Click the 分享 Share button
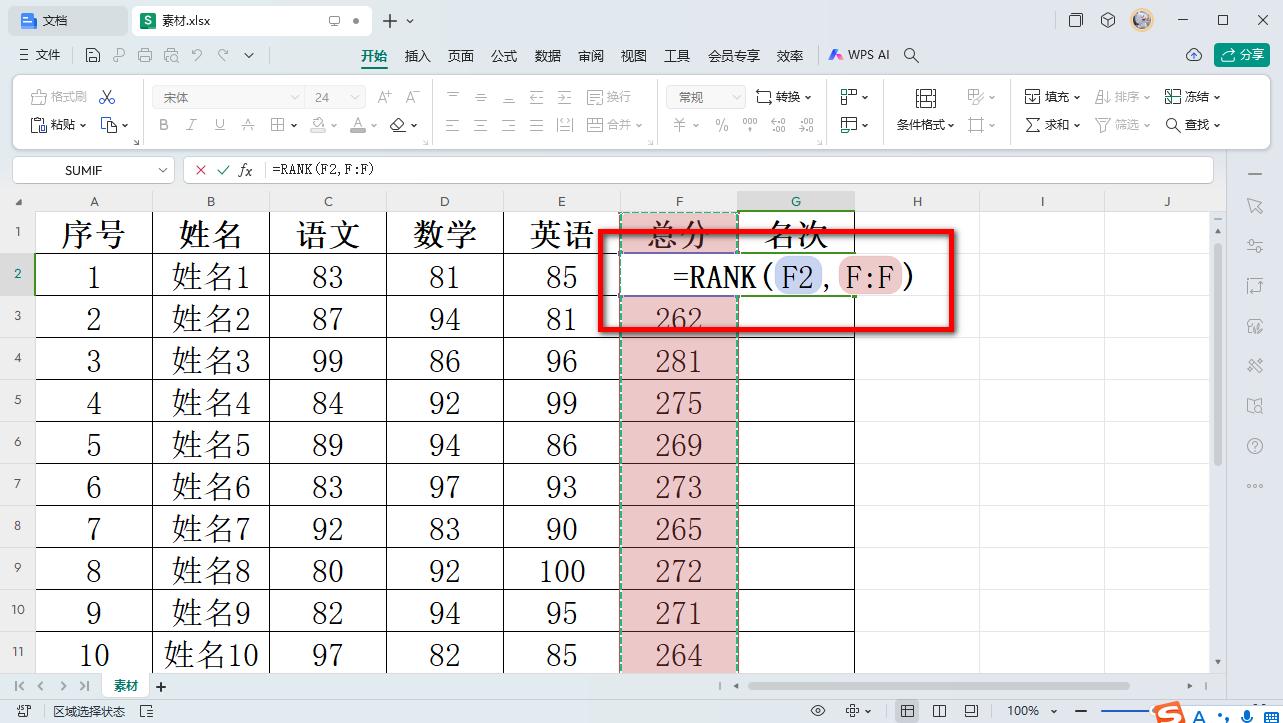 1242,55
